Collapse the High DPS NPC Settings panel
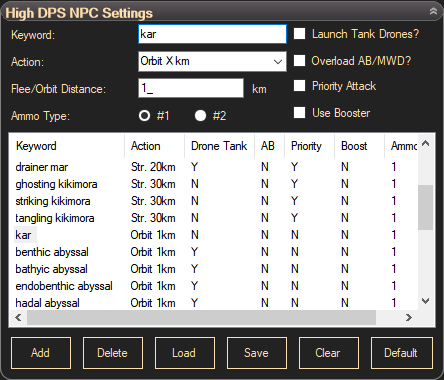The height and width of the screenshot is (380, 444). coord(433,11)
